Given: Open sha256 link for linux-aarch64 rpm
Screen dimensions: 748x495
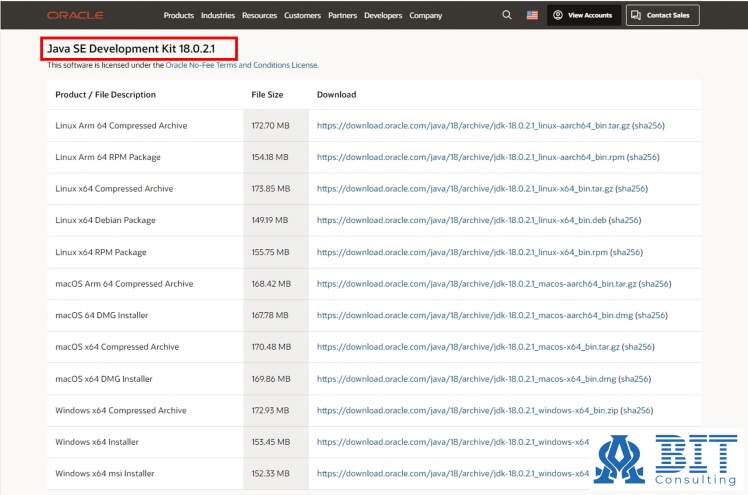Looking at the screenshot, I should [643, 157].
